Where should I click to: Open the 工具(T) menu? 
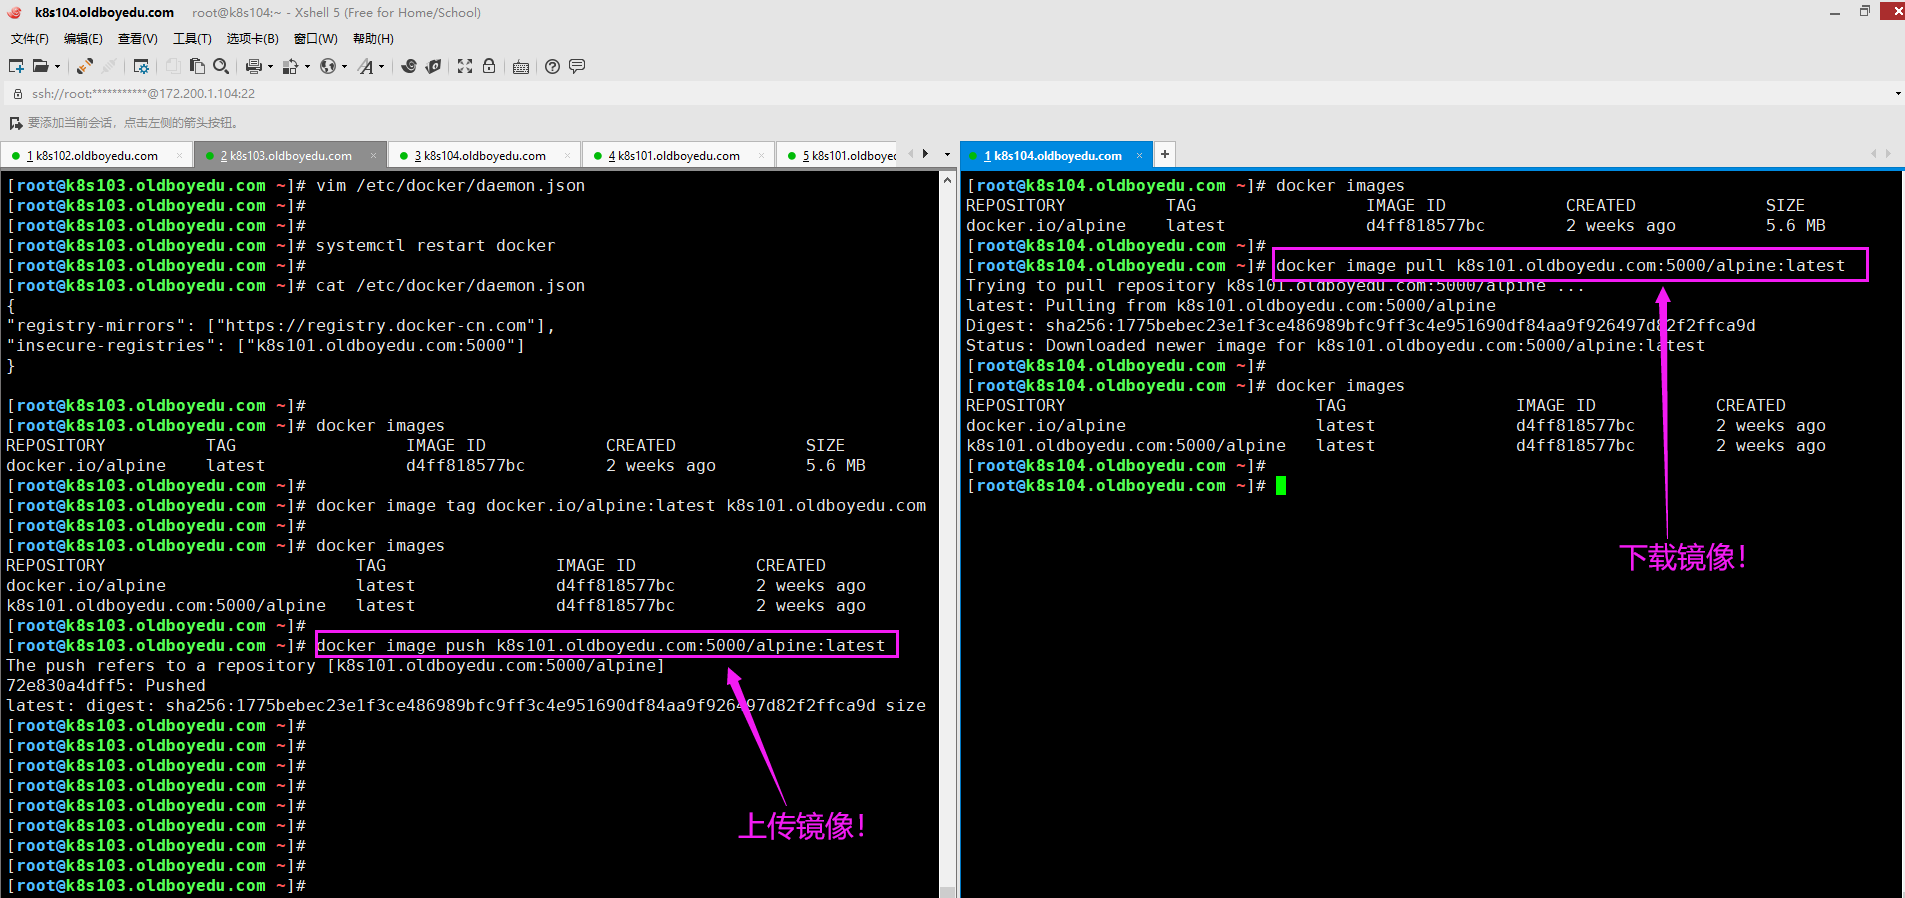pos(192,39)
